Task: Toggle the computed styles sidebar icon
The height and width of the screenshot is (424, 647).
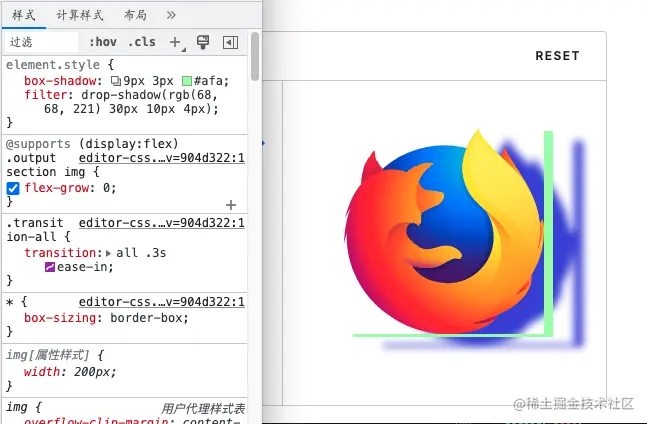Action: [230, 42]
